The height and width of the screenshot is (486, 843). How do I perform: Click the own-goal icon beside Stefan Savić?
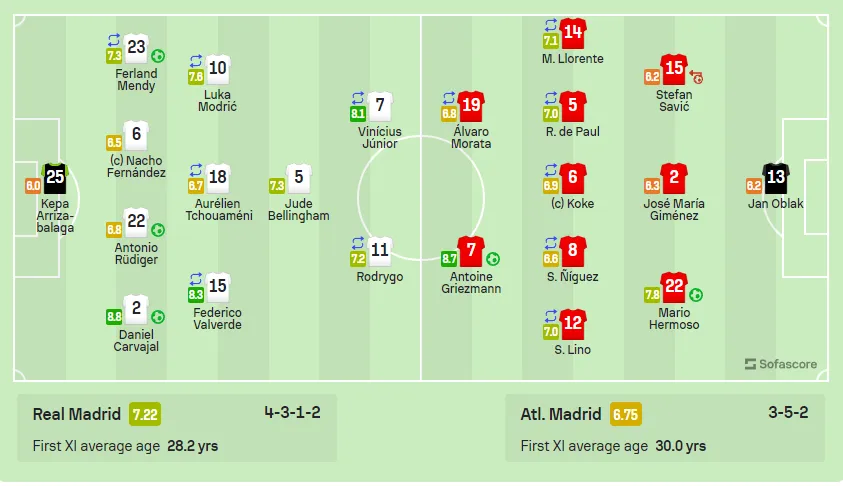pyautogui.click(x=696, y=78)
